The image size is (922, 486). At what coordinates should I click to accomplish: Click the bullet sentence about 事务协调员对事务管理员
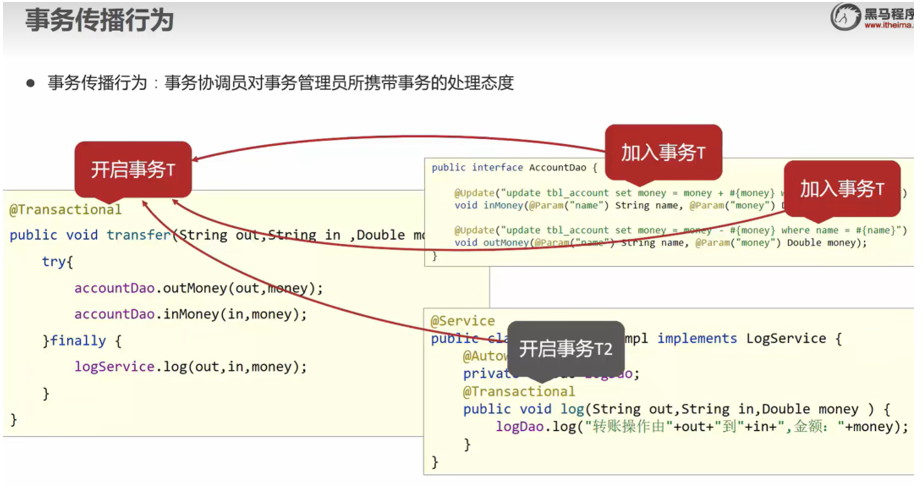tap(280, 83)
